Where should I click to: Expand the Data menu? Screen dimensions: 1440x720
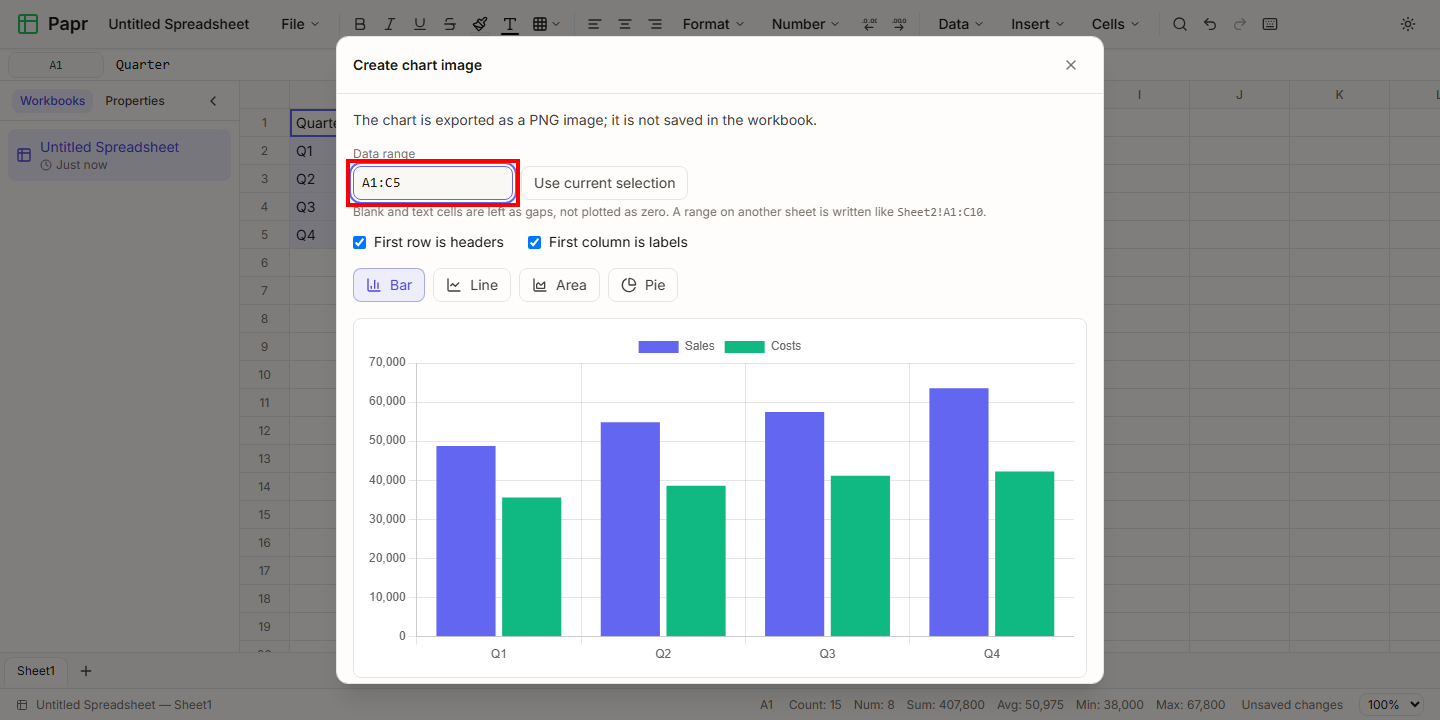coord(960,24)
